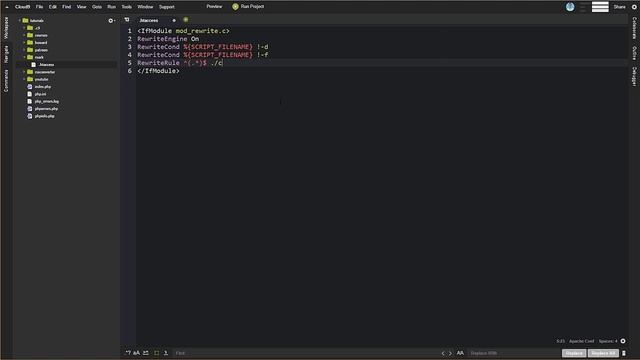This screenshot has width=640, height=360.
Task: Go to previous search match arrow
Action: coord(443,353)
